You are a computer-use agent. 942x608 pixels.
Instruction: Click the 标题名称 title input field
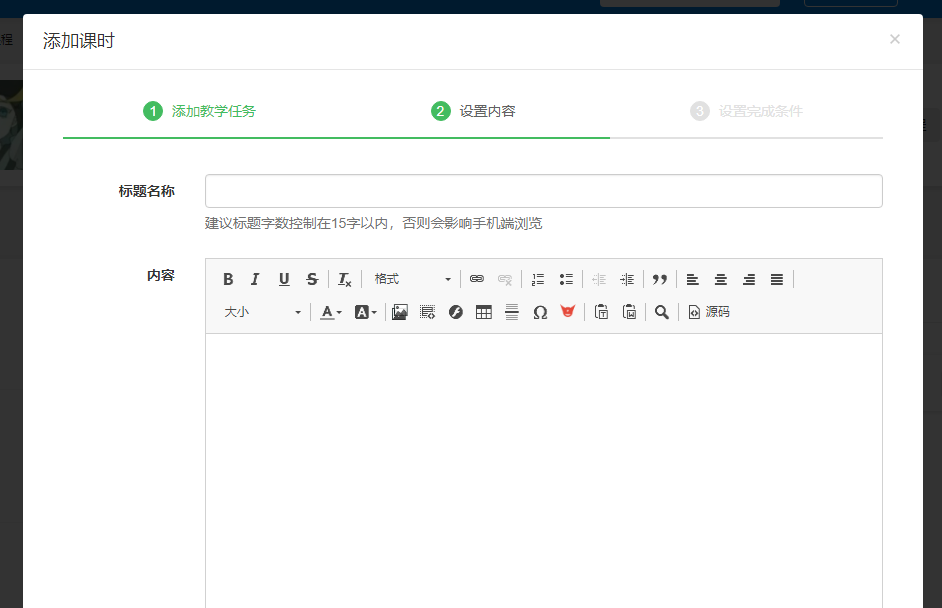543,191
